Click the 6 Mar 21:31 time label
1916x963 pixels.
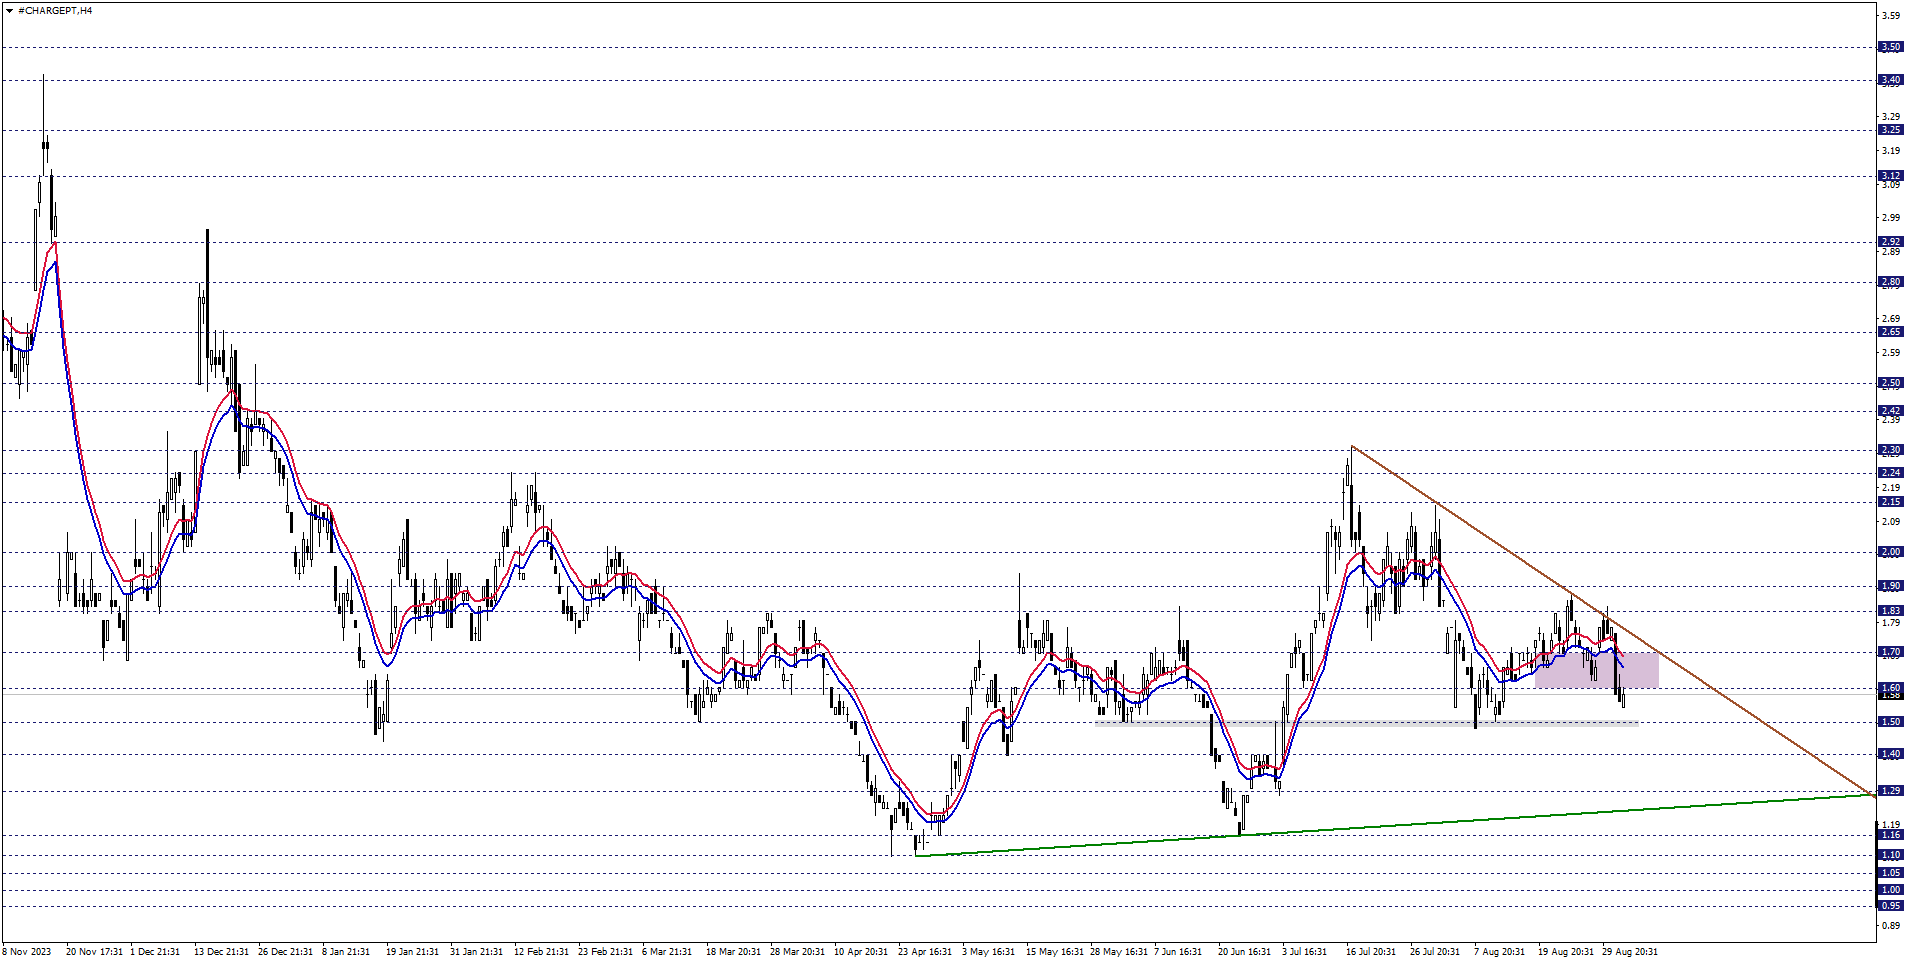click(x=667, y=952)
